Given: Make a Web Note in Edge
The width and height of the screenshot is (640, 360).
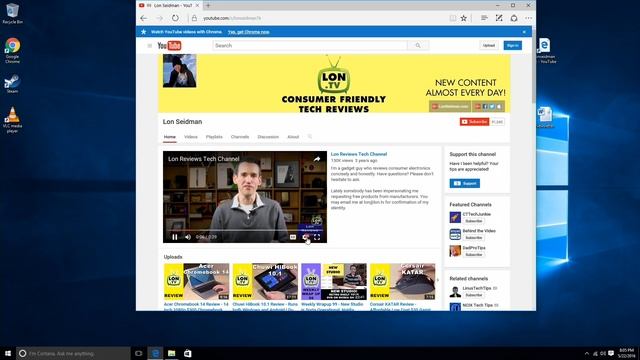Looking at the screenshot, I should (x=499, y=18).
